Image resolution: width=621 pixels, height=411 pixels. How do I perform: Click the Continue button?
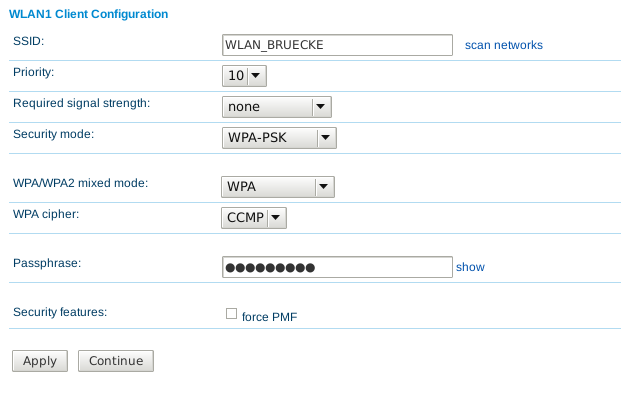pos(116,361)
